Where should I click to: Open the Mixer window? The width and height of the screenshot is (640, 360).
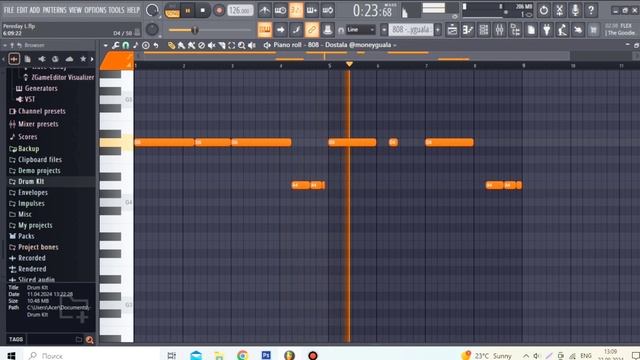click(500, 30)
